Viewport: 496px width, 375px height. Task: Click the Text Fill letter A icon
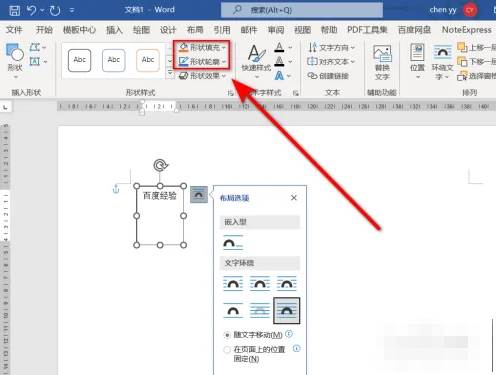click(279, 47)
